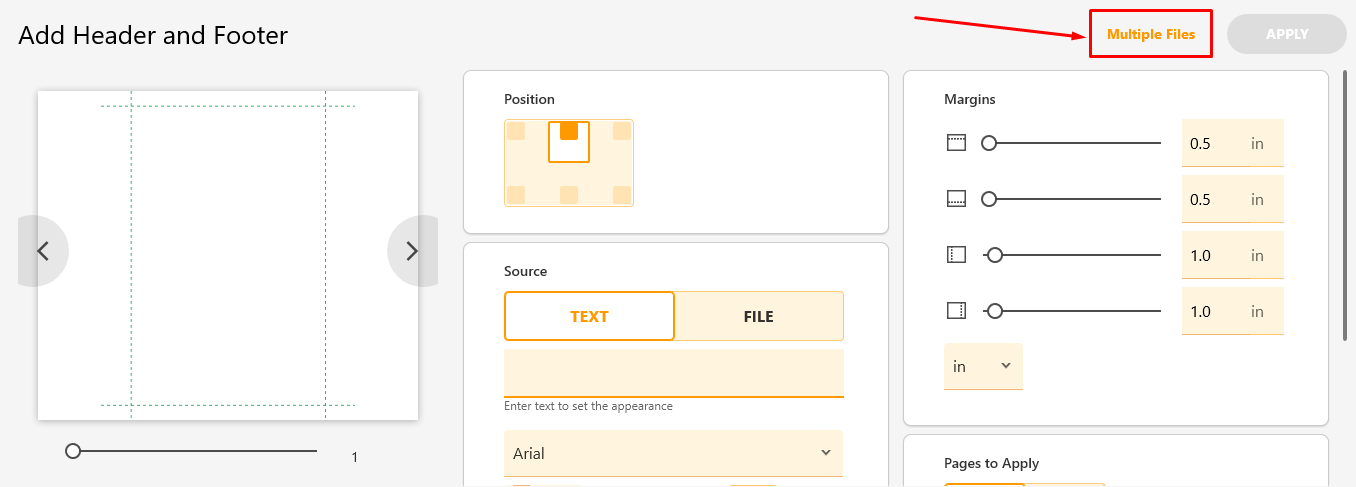Select bottom-right position square
The height and width of the screenshot is (487, 1356).
[x=621, y=194]
